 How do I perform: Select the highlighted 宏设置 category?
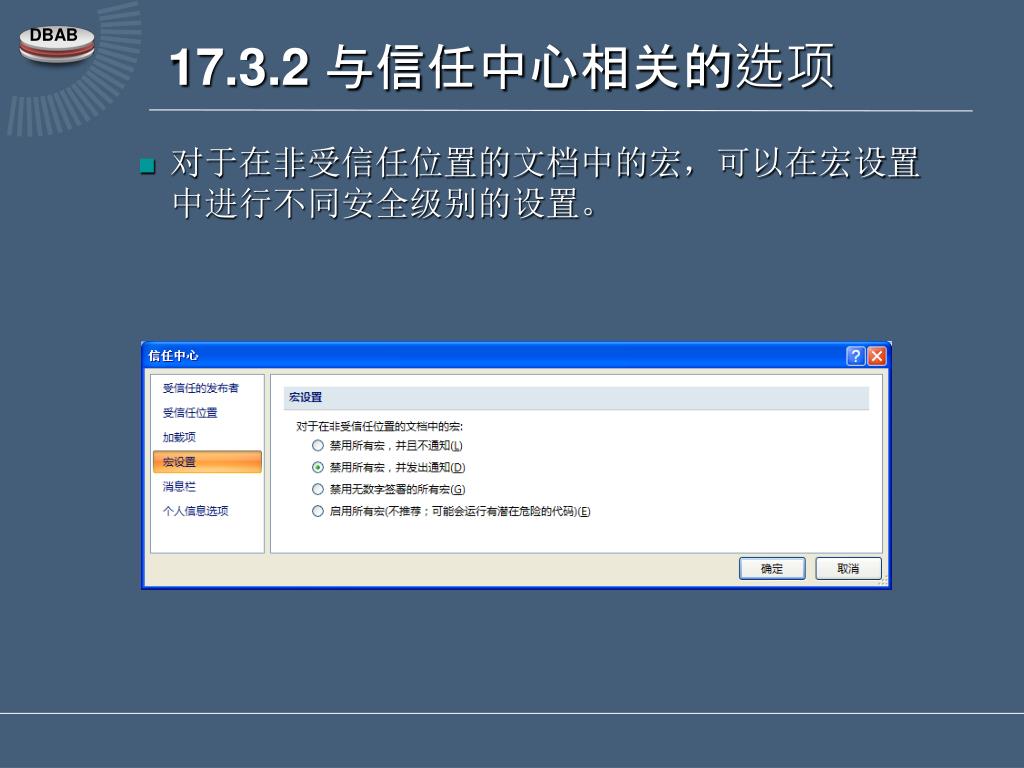coord(207,462)
